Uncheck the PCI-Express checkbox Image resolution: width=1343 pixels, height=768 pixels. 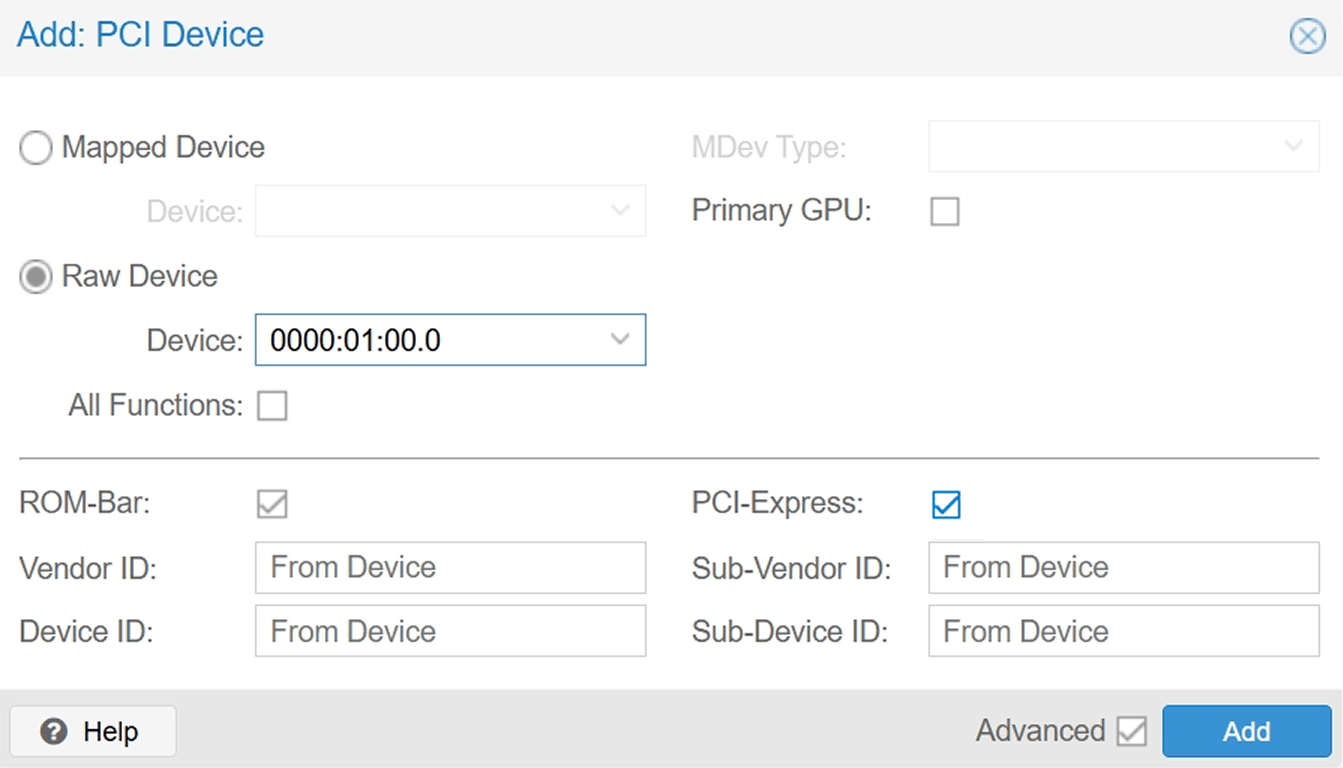point(945,504)
